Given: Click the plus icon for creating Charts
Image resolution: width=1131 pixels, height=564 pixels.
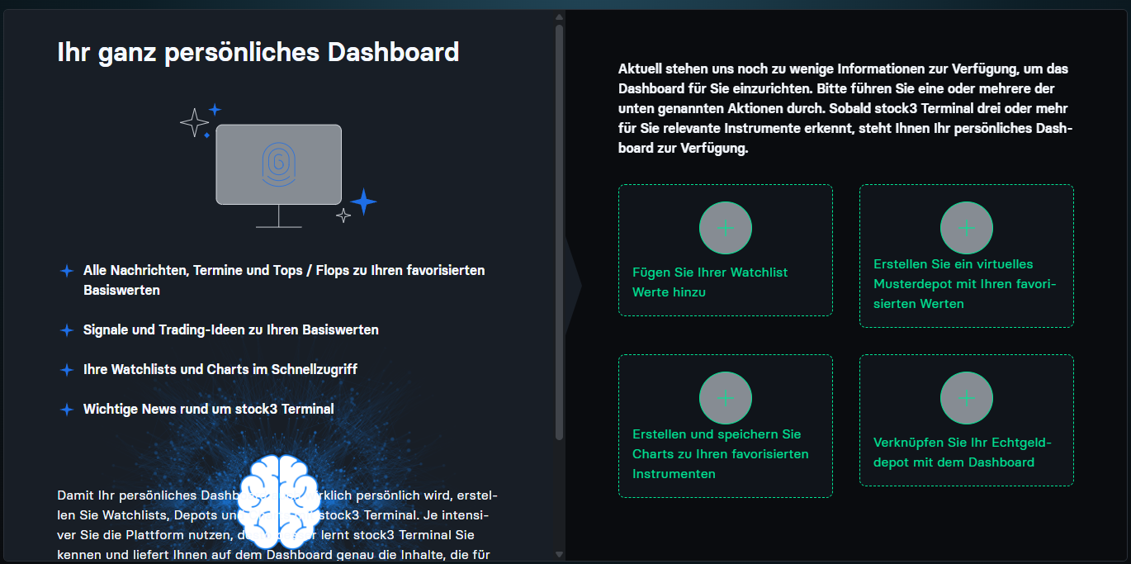Looking at the screenshot, I should (726, 398).
